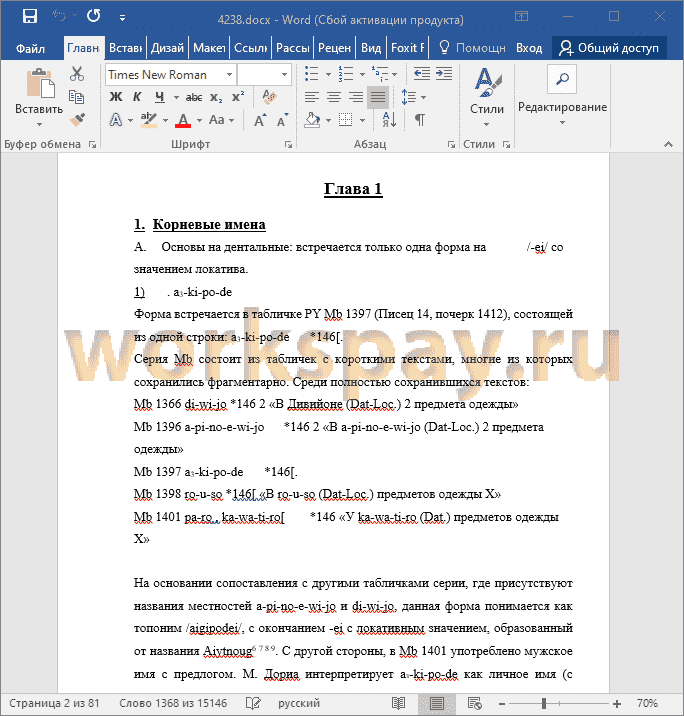The width and height of the screenshot is (684, 716).
Task: Click word count Слово 1368 из 15146
Action: point(173,703)
